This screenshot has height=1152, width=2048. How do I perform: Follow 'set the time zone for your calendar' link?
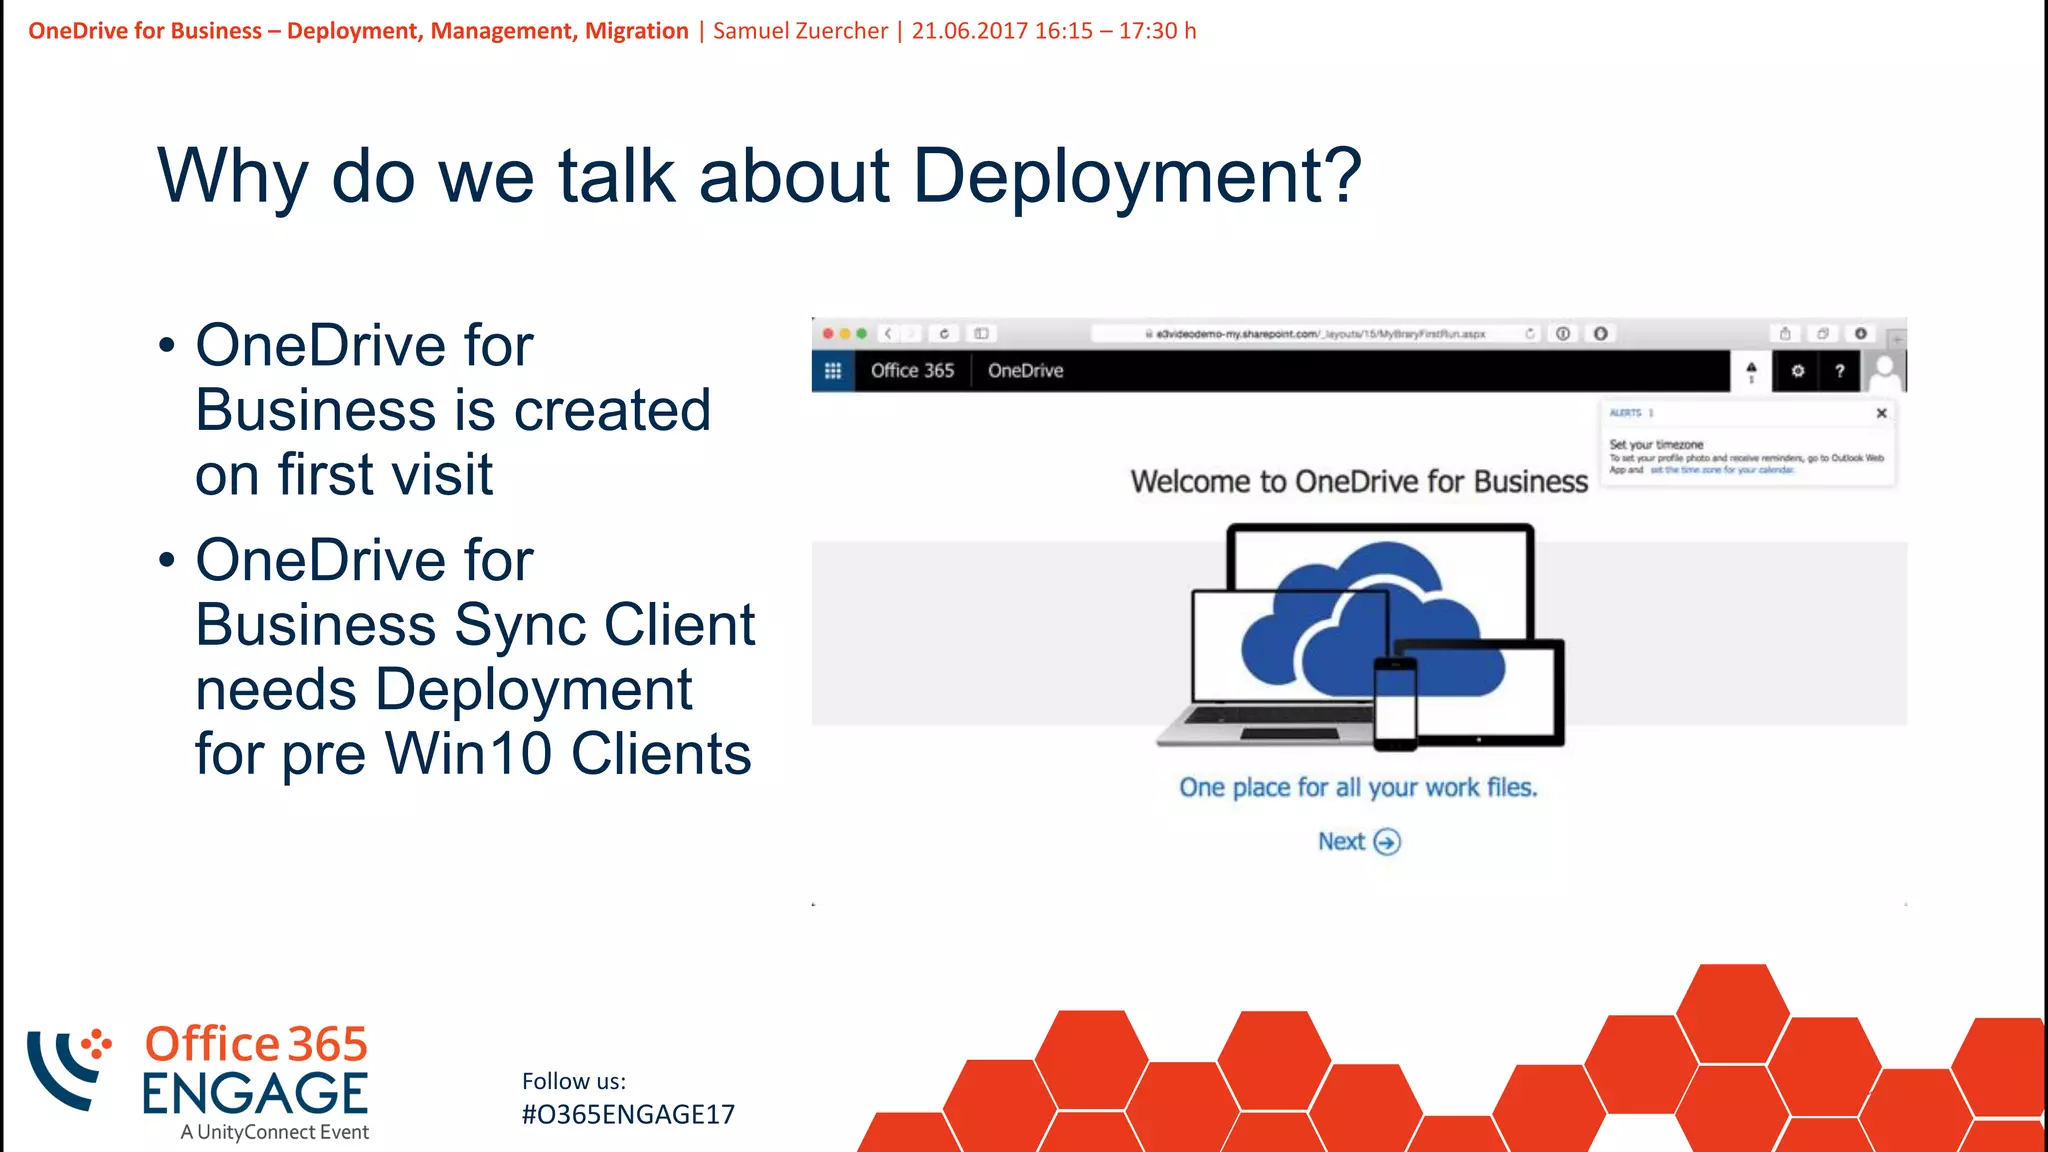pos(1722,470)
